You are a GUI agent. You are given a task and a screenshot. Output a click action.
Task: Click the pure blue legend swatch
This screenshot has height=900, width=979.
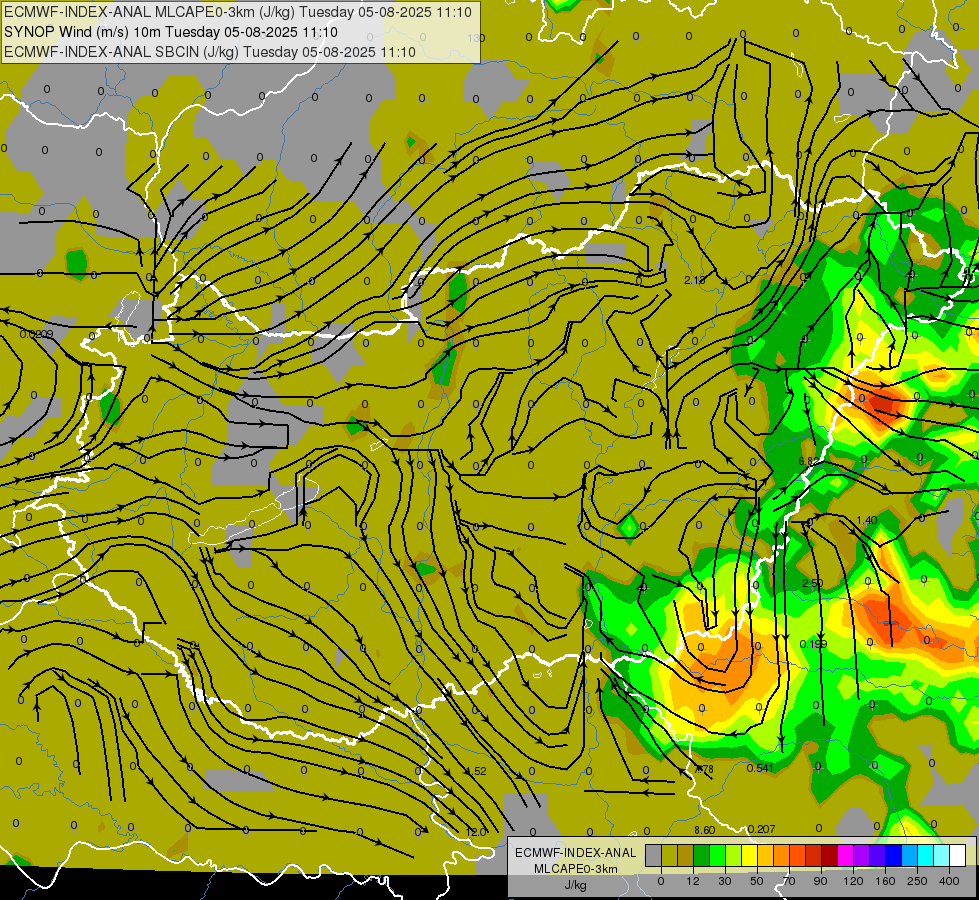pyautogui.click(x=893, y=856)
